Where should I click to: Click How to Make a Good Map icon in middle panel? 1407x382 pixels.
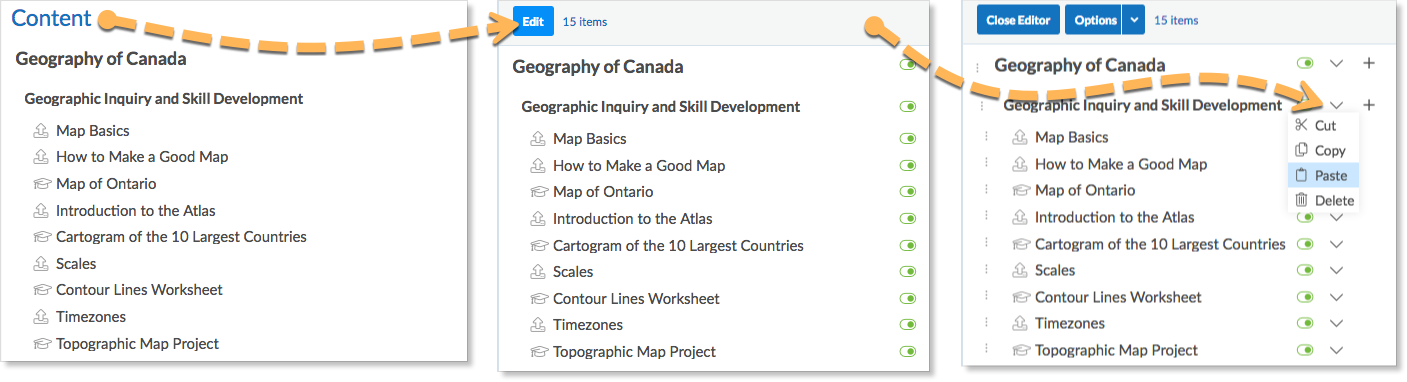[538, 166]
